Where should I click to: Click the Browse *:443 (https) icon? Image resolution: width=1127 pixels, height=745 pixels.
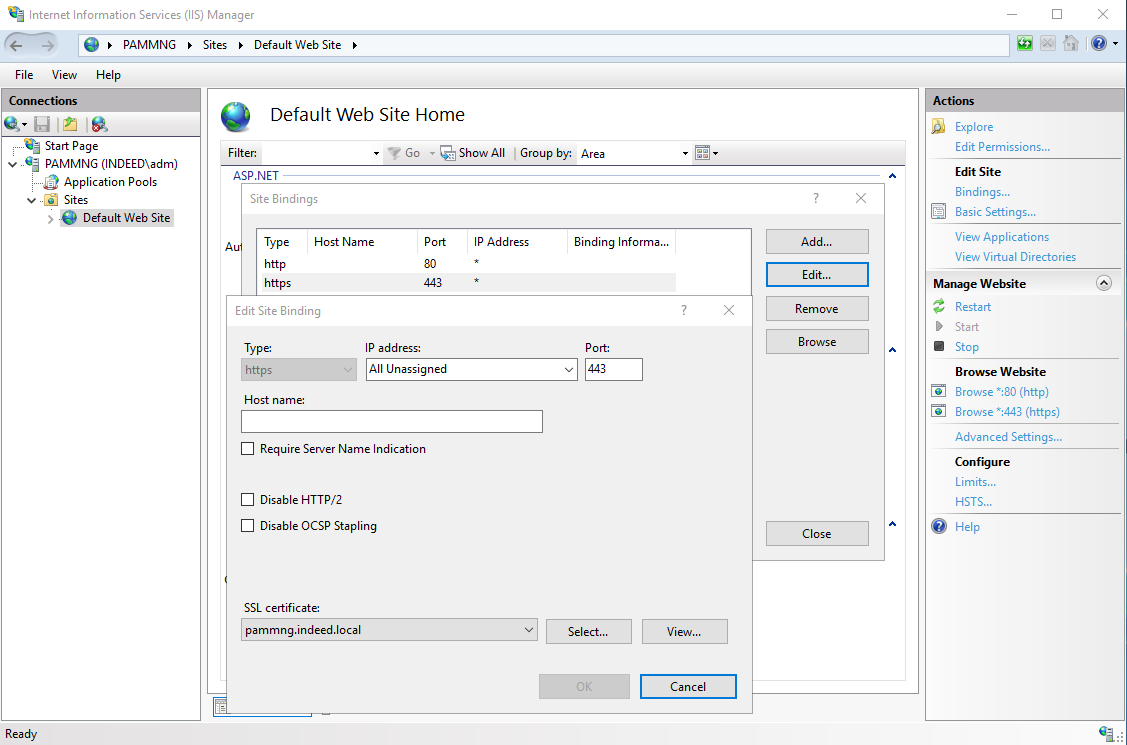coord(939,412)
